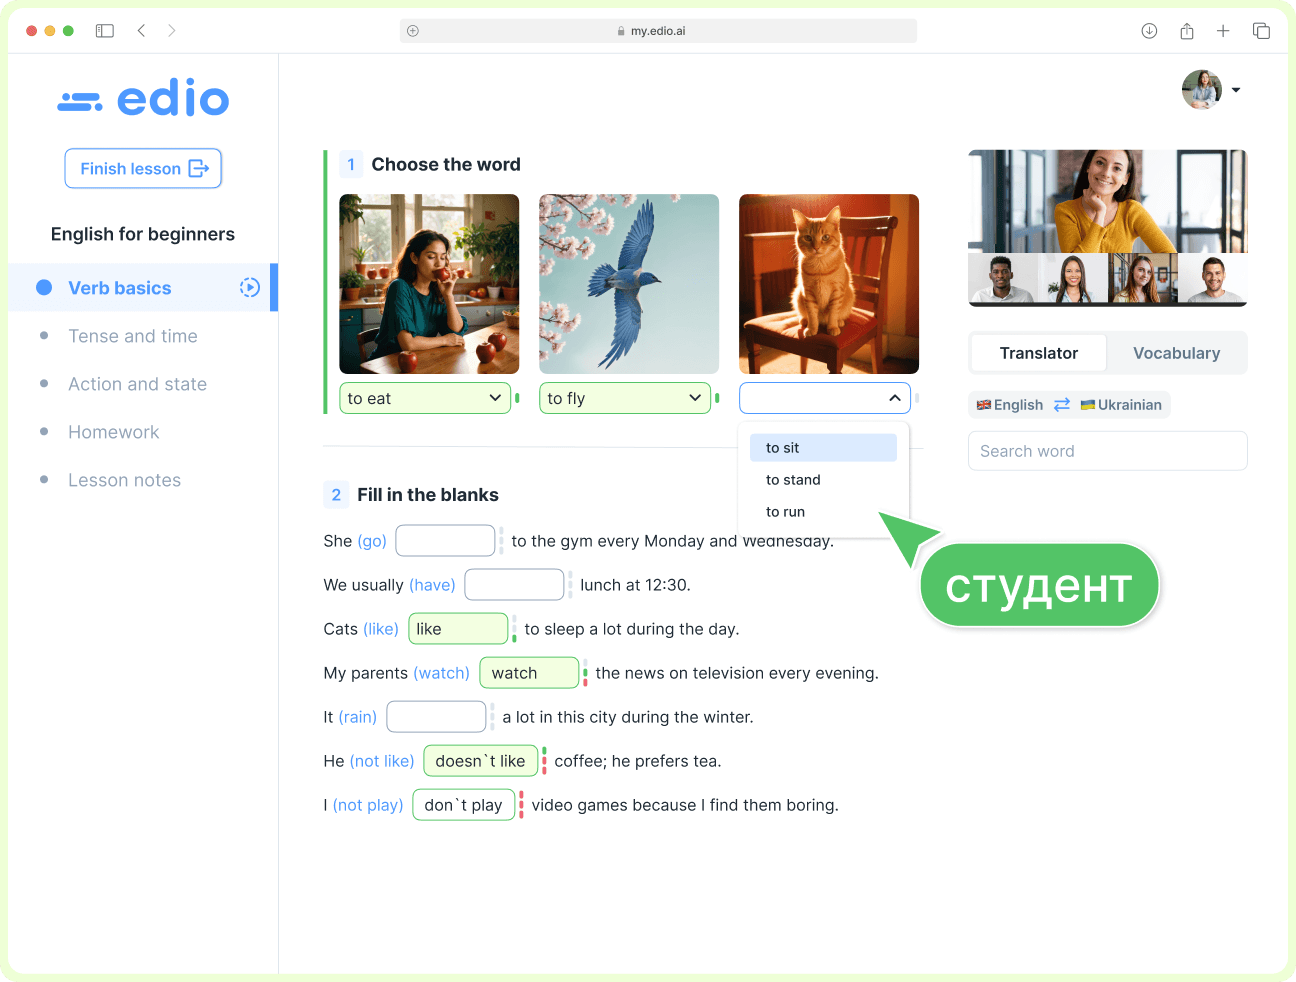Open the profile avatar in the top right
Image resolution: width=1296 pixels, height=982 pixels.
click(x=1201, y=89)
